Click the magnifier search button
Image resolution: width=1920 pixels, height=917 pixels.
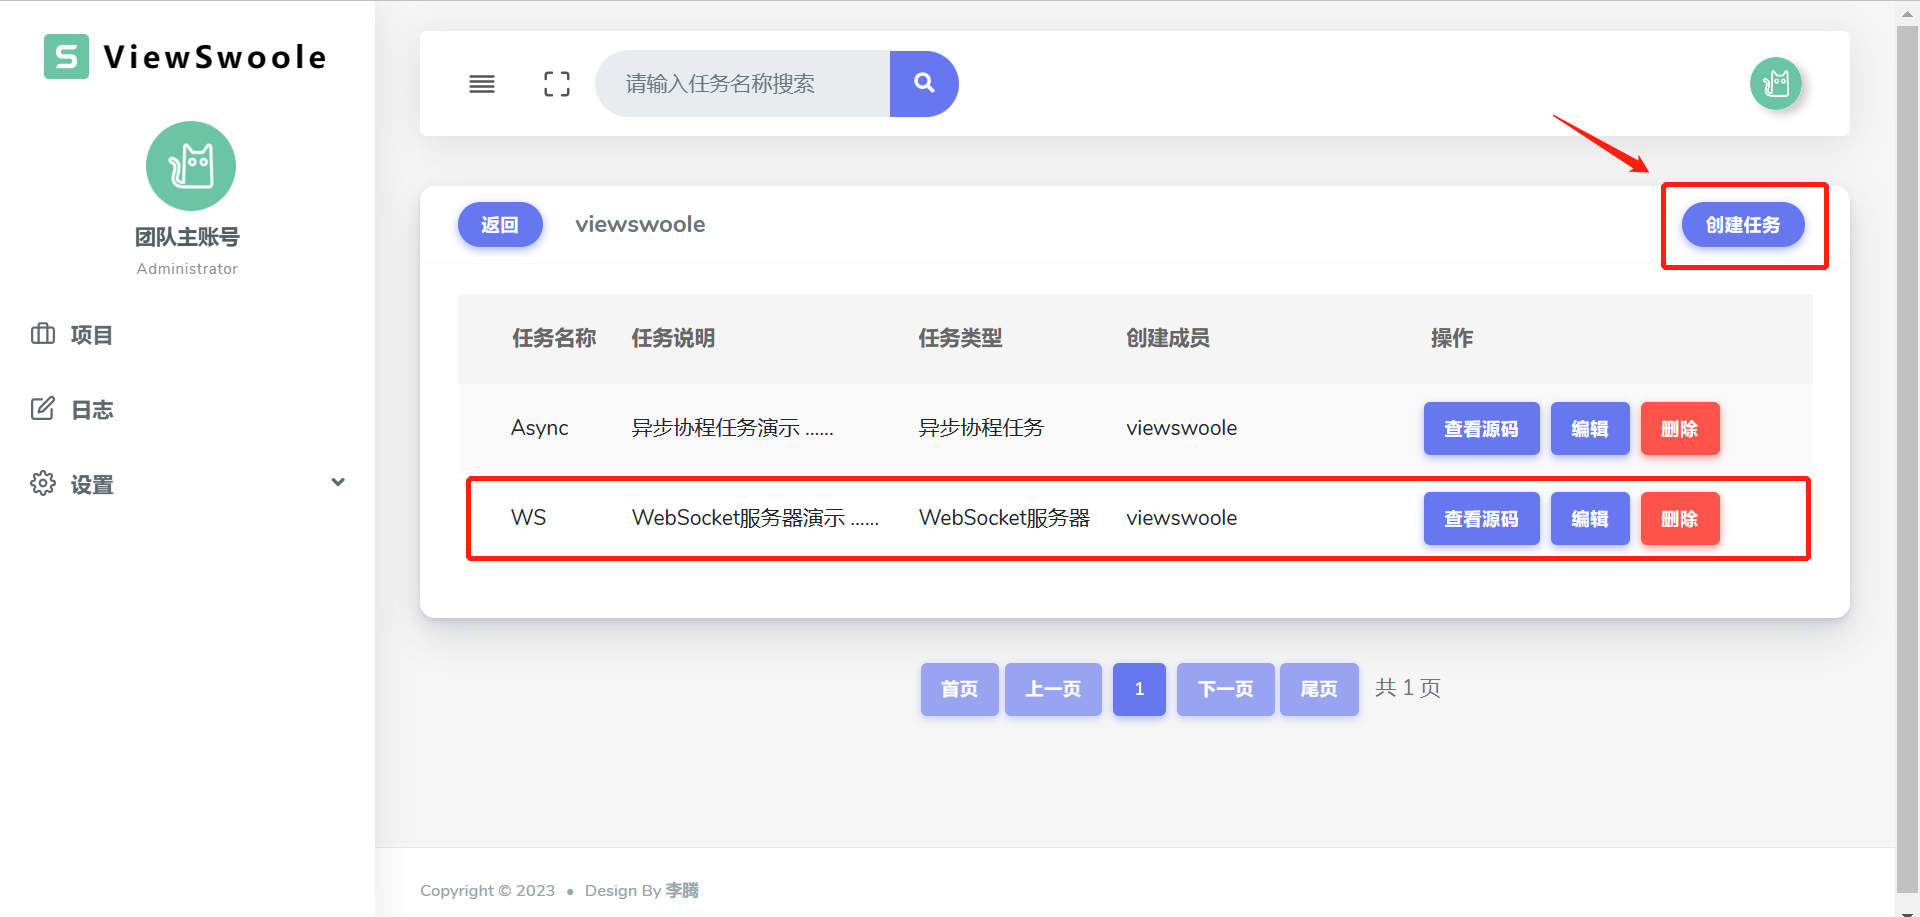point(924,84)
